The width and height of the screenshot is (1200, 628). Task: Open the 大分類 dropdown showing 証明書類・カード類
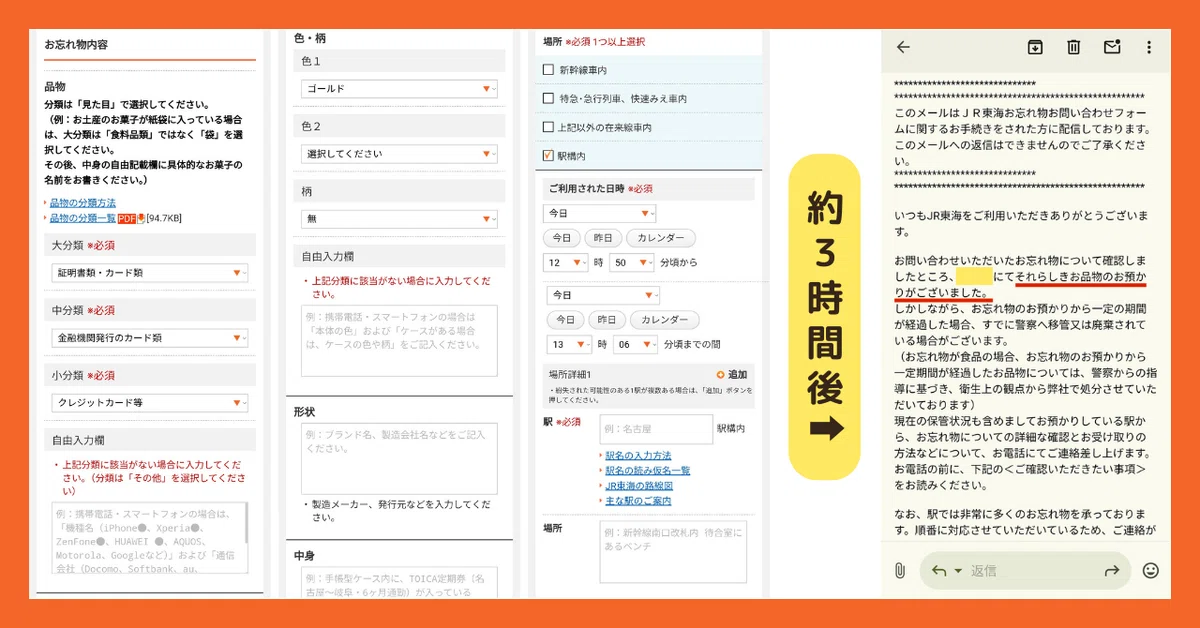150,273
